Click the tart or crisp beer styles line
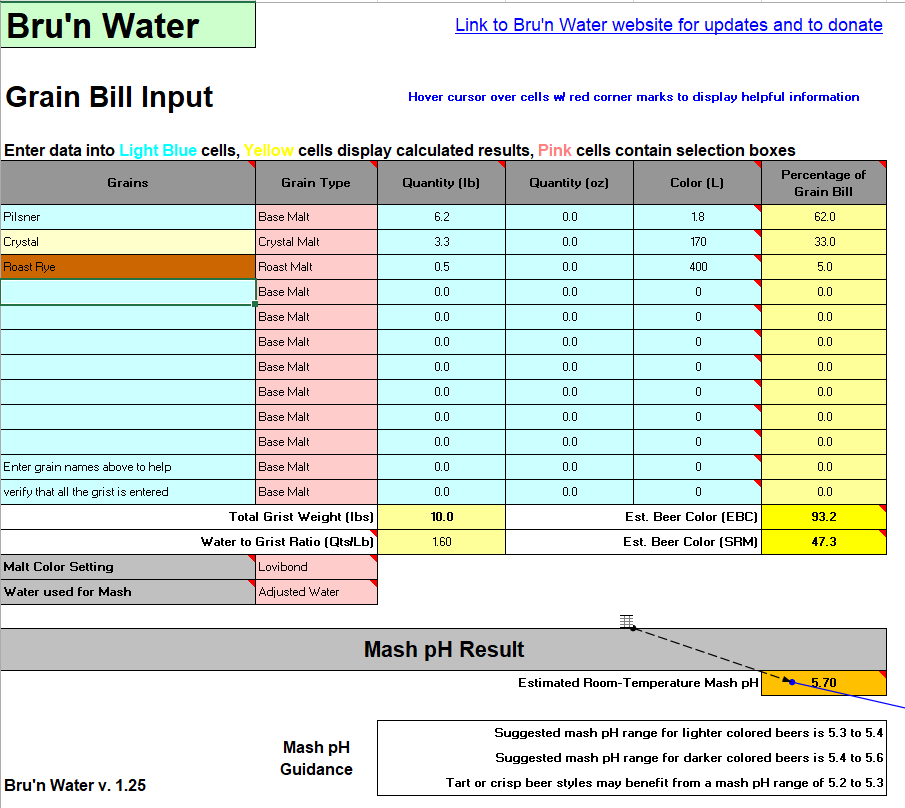This screenshot has height=808, width=905. (x=664, y=783)
